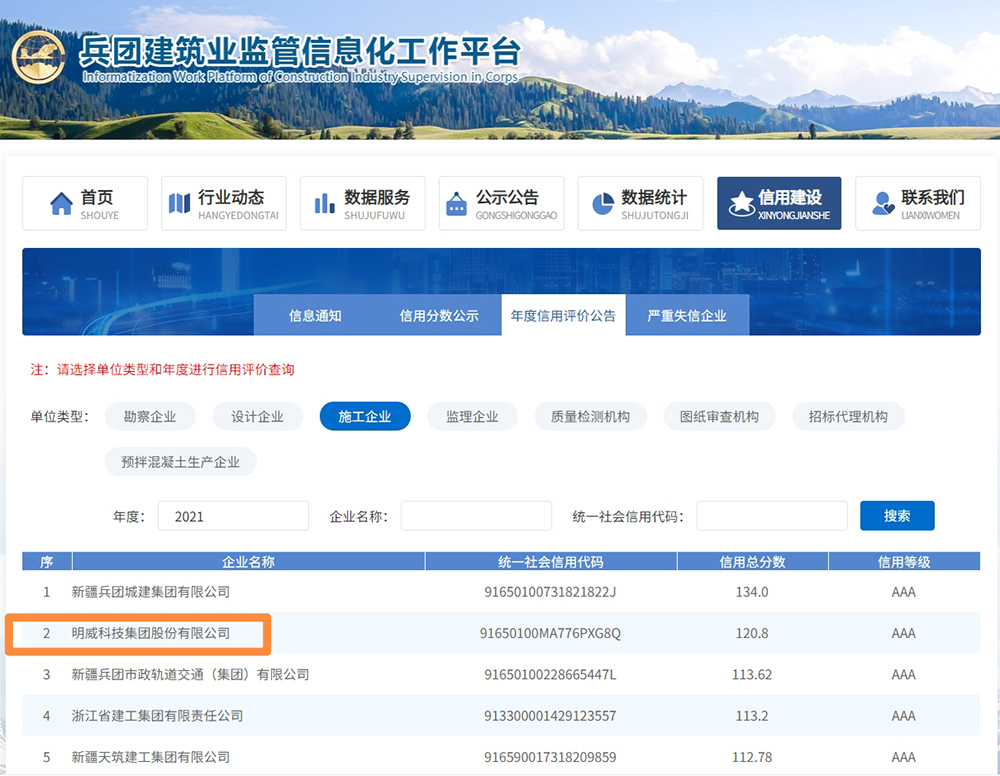Click the house icon for 首页
This screenshot has width=1000, height=776.
pyautogui.click(x=62, y=204)
